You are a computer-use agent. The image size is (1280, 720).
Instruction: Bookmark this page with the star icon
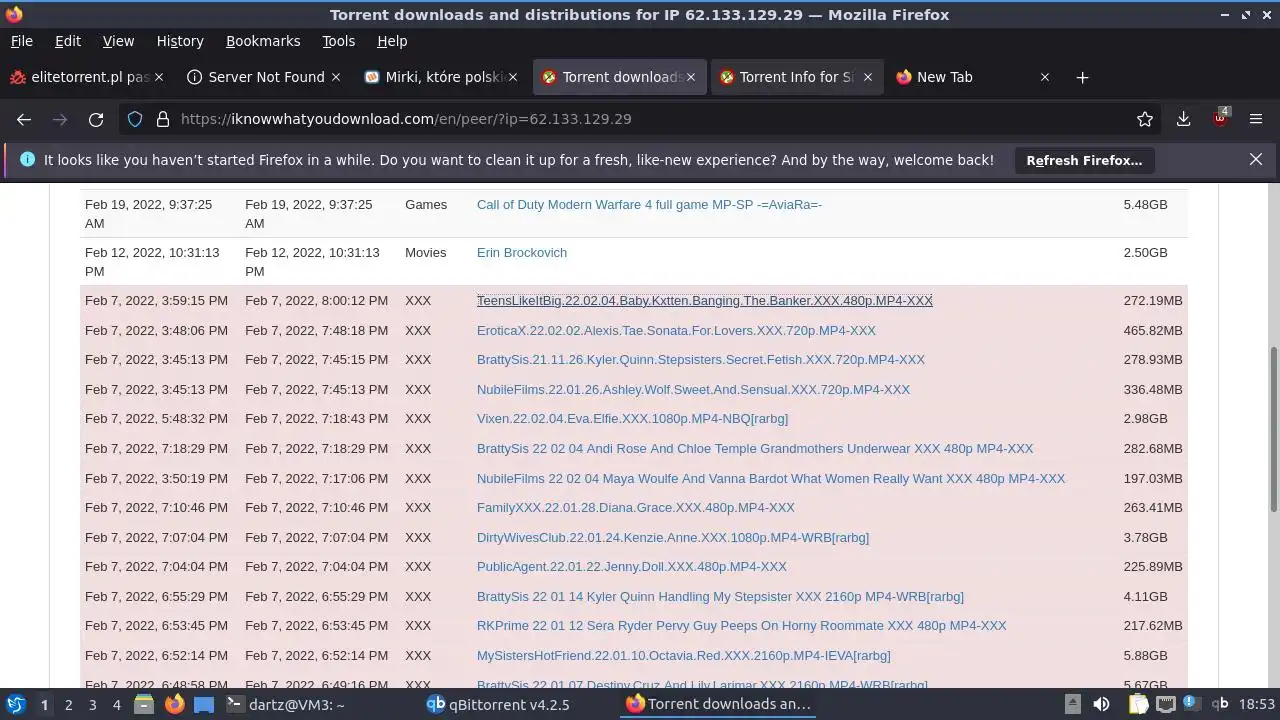tap(1145, 119)
